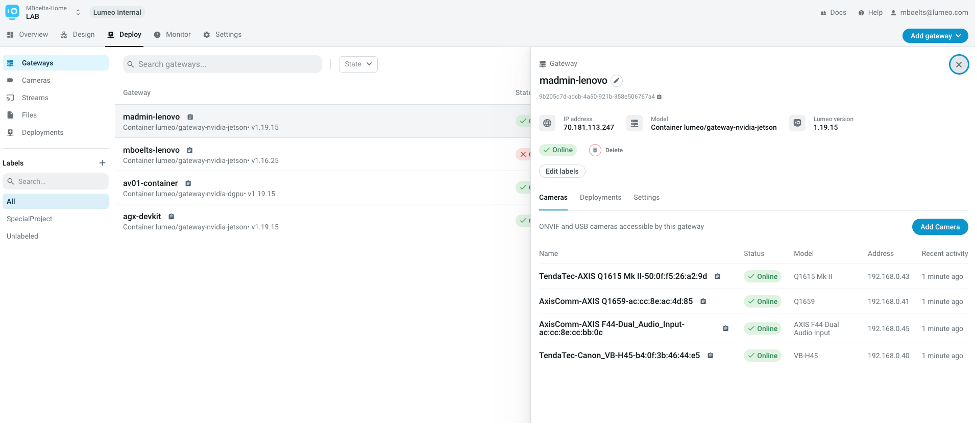This screenshot has height=424, width=977.
Task: Switch to the top Settings tab
Action: 222,35
